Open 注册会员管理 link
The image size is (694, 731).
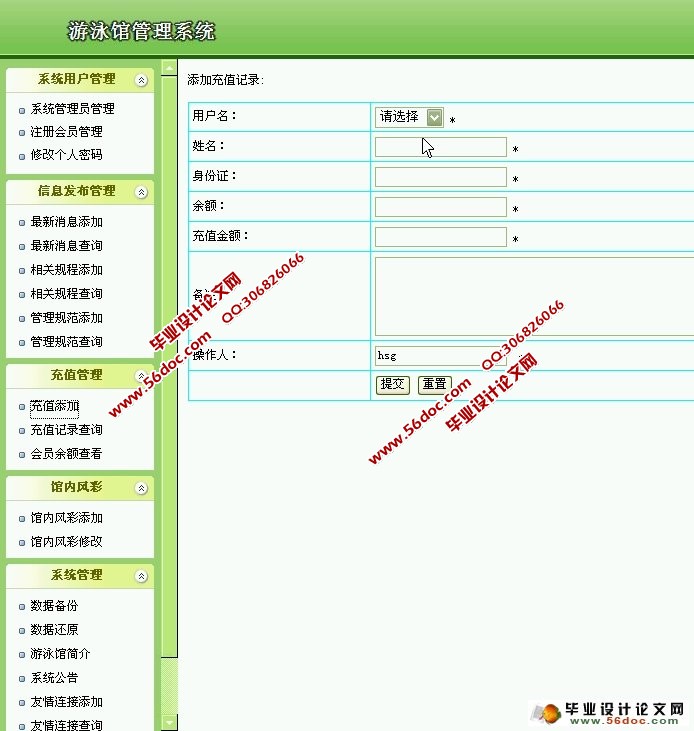point(66,132)
